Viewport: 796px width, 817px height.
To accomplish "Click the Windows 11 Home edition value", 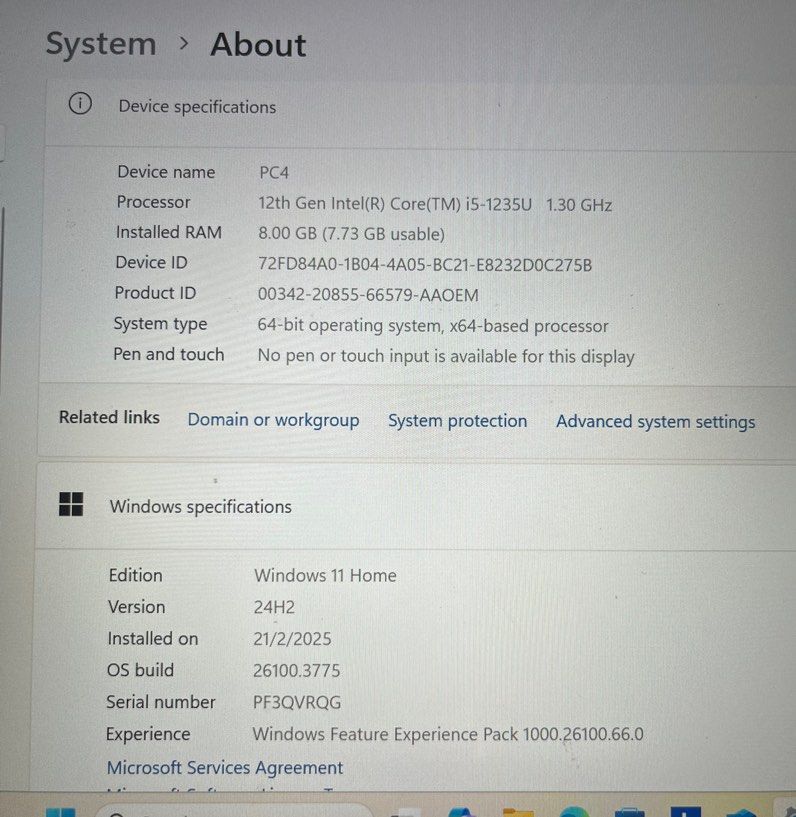I will (325, 576).
